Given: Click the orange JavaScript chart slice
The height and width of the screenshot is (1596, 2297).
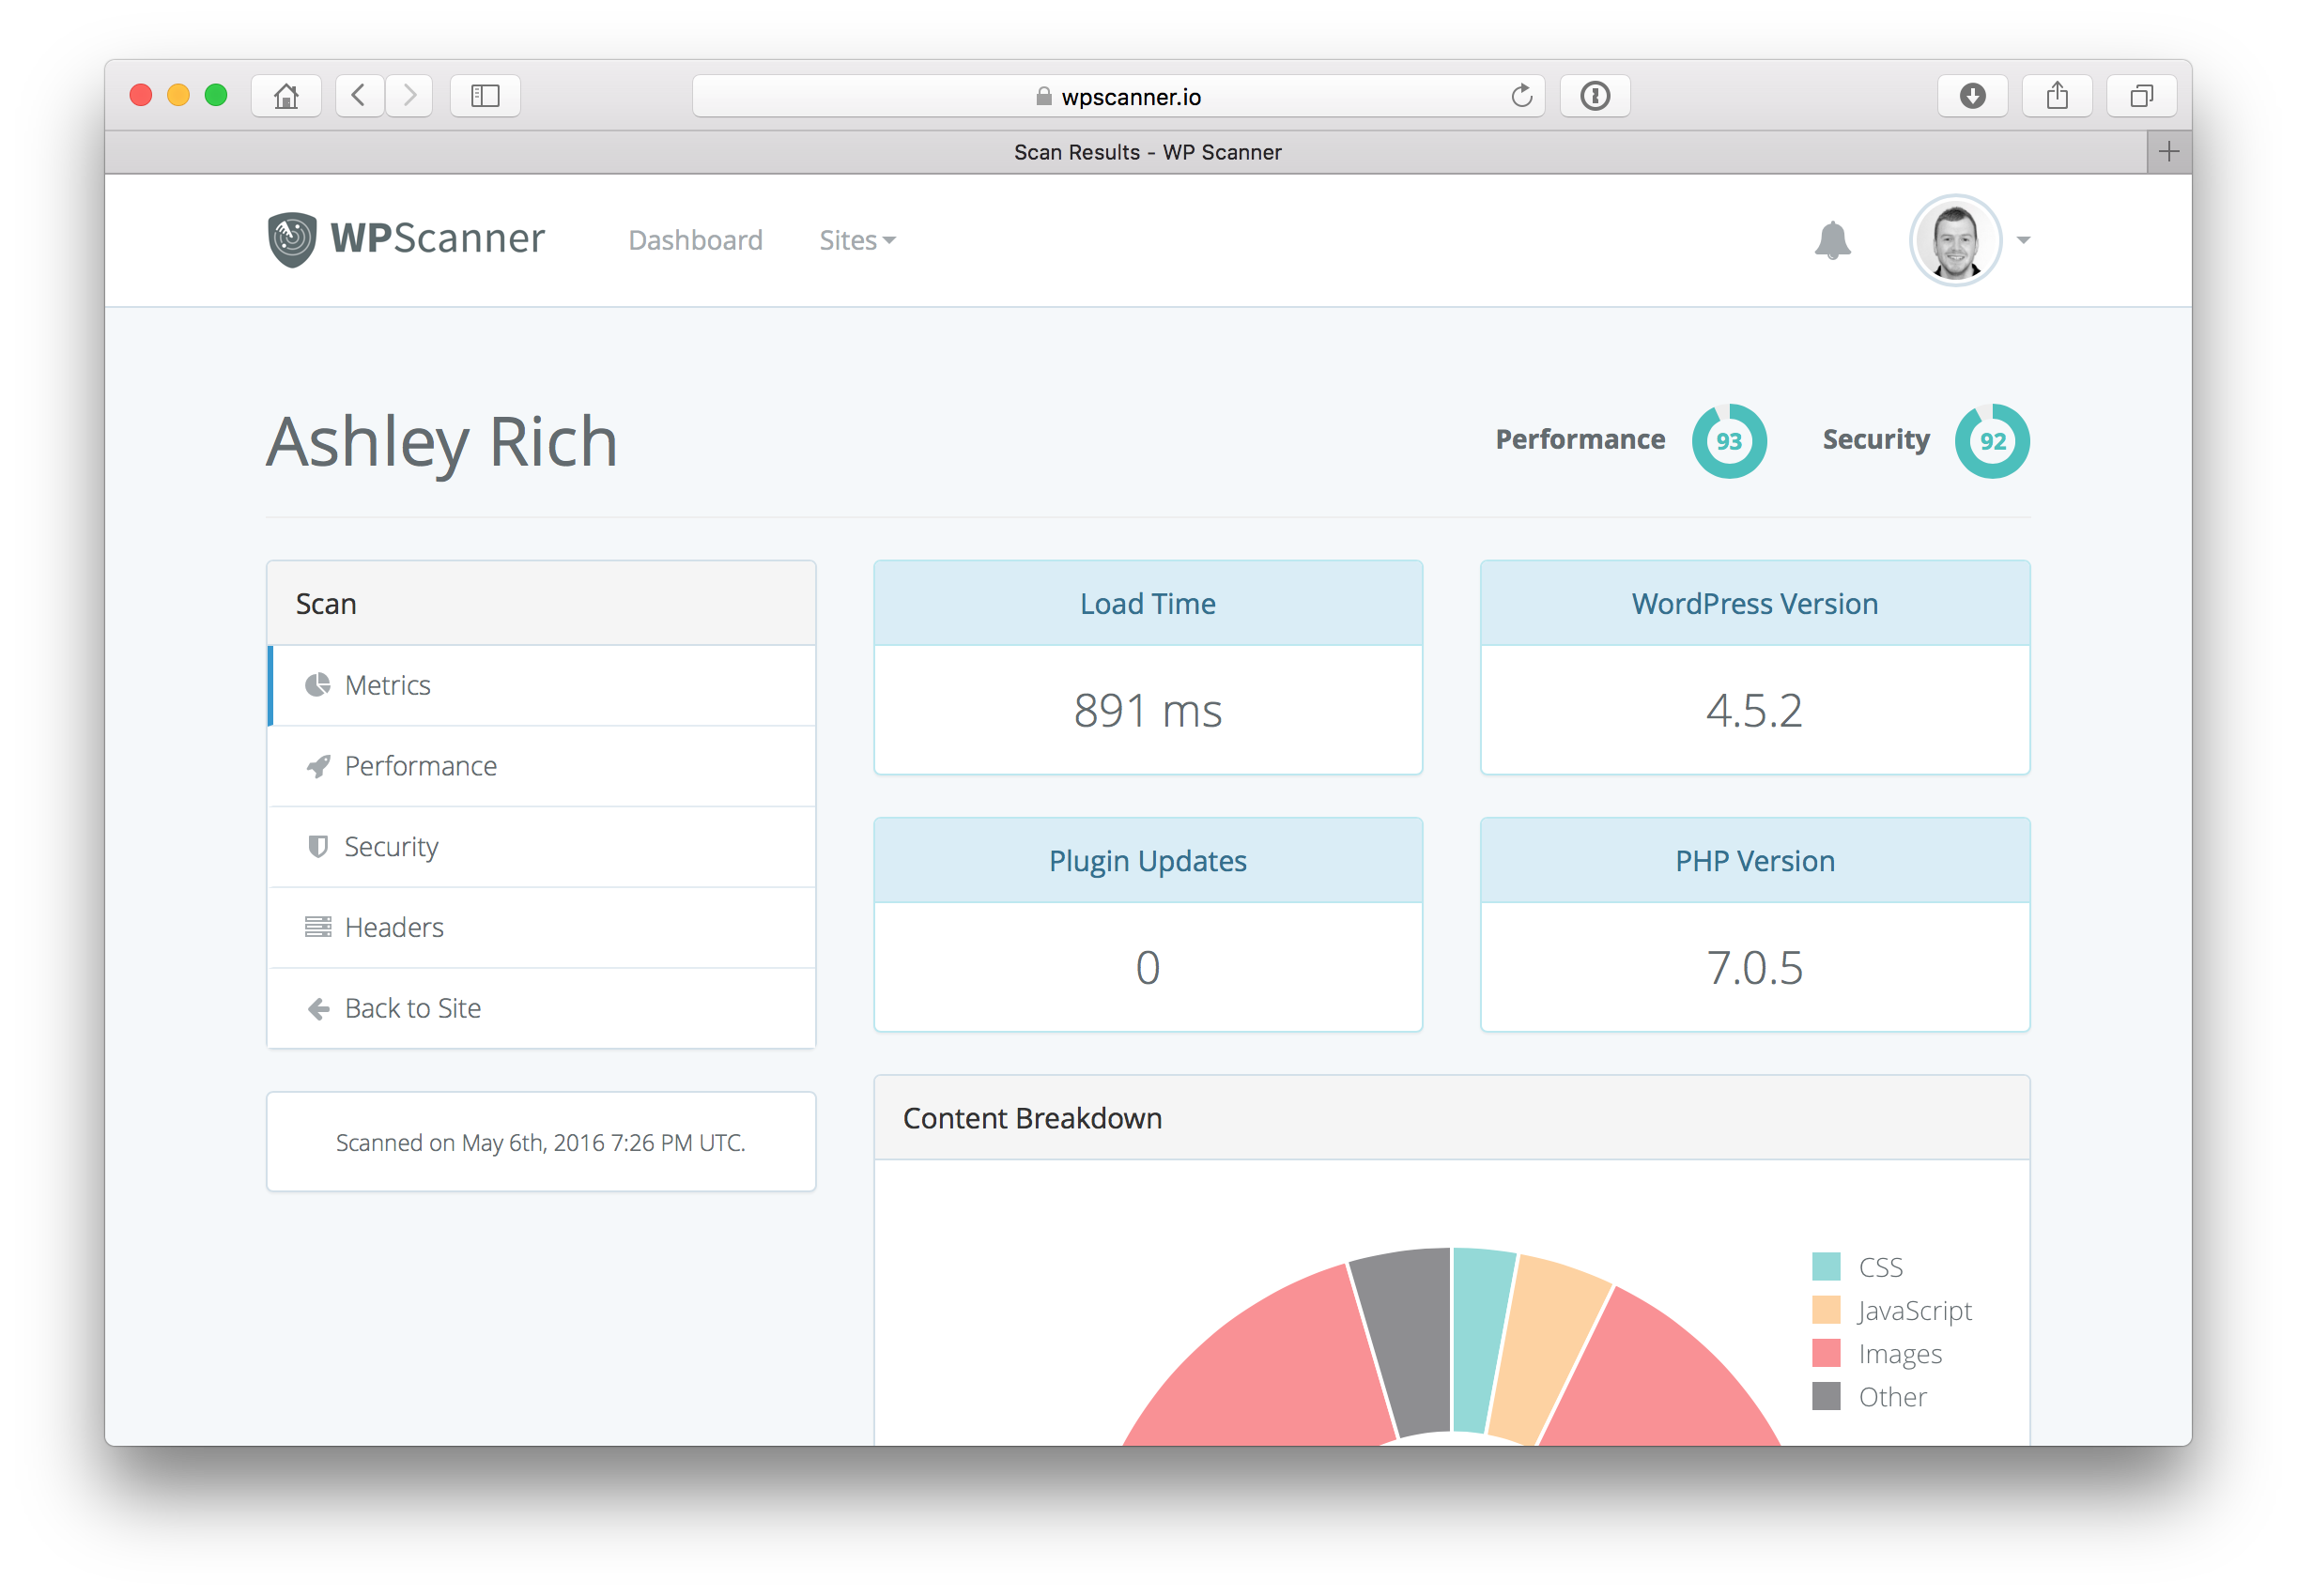Looking at the screenshot, I should click(1550, 1350).
